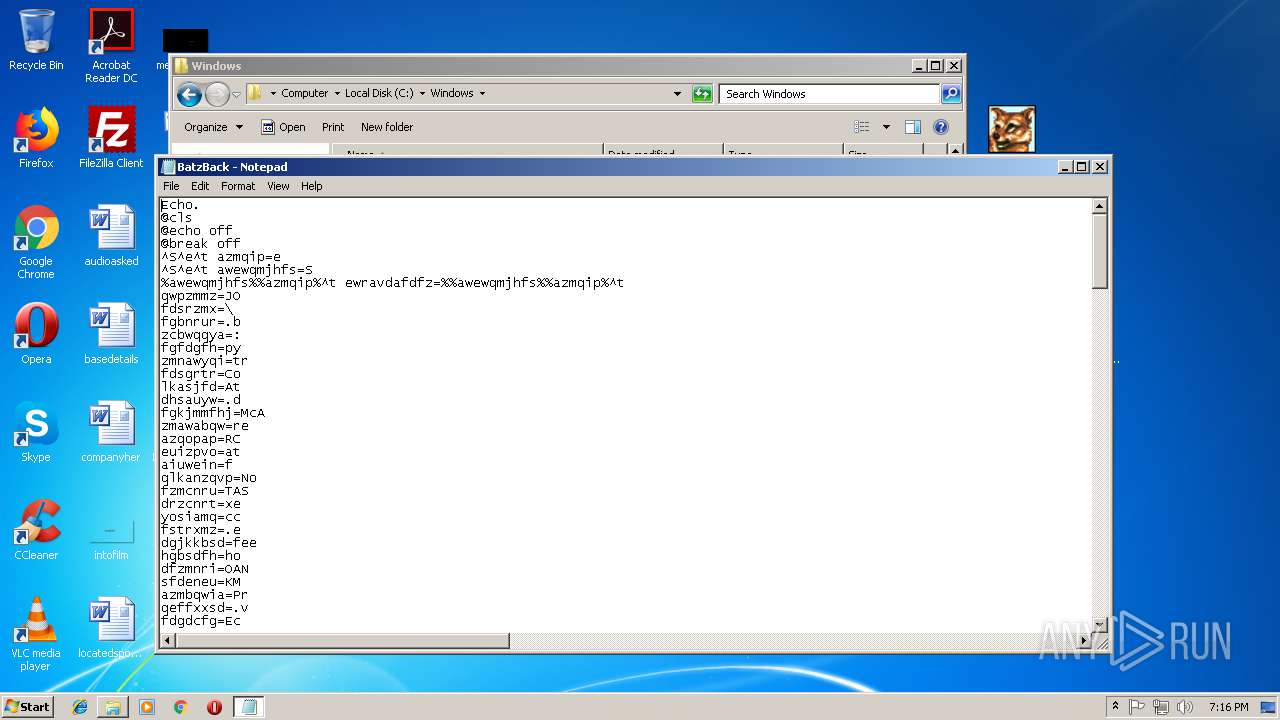This screenshot has height=720, width=1280.
Task: Click the explorer refresh button
Action: point(702,94)
